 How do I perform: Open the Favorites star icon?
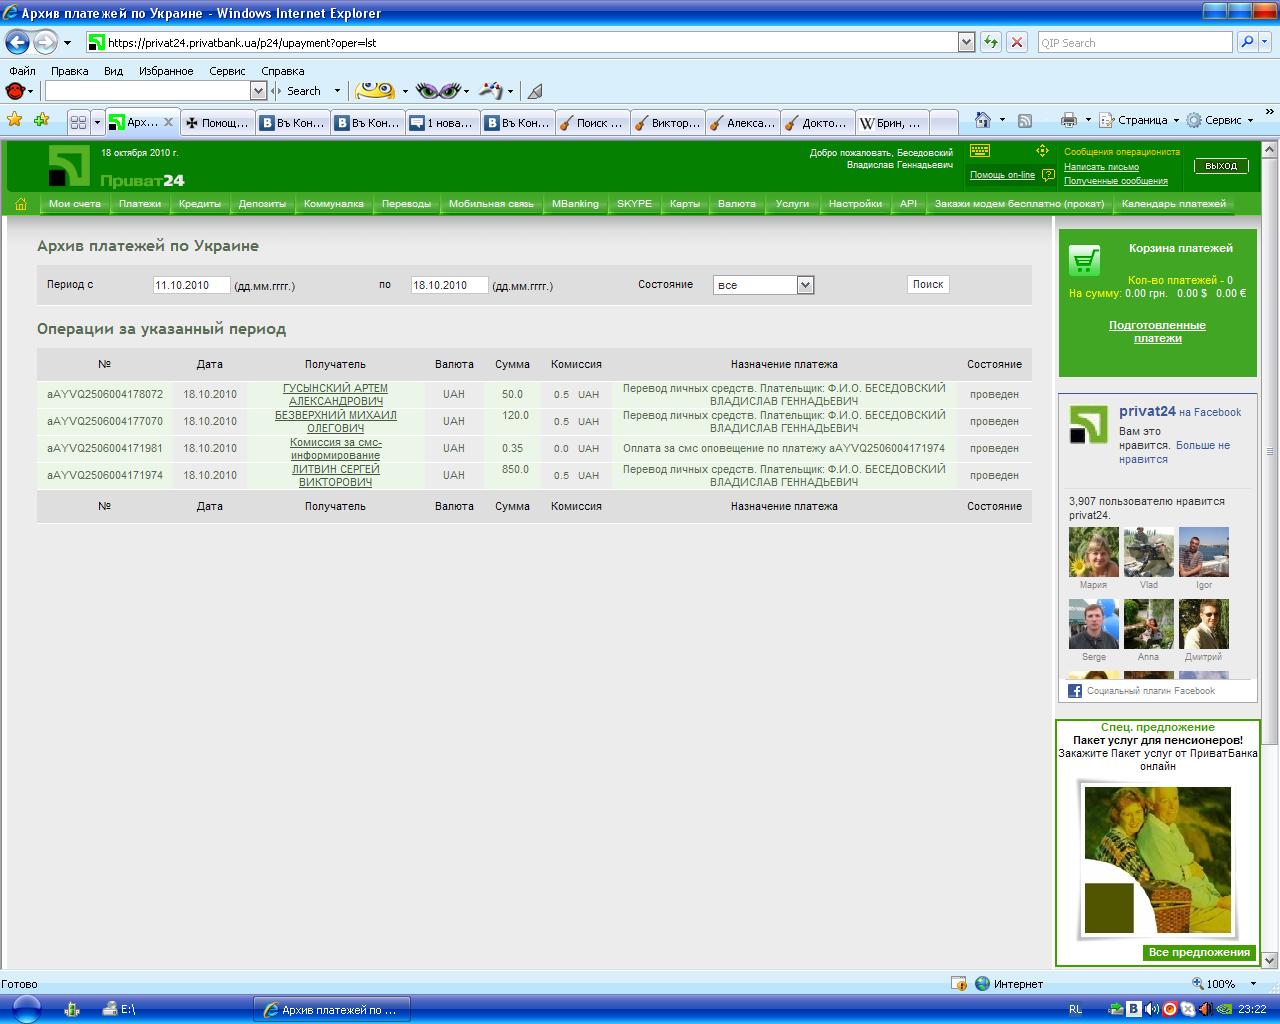(15, 120)
